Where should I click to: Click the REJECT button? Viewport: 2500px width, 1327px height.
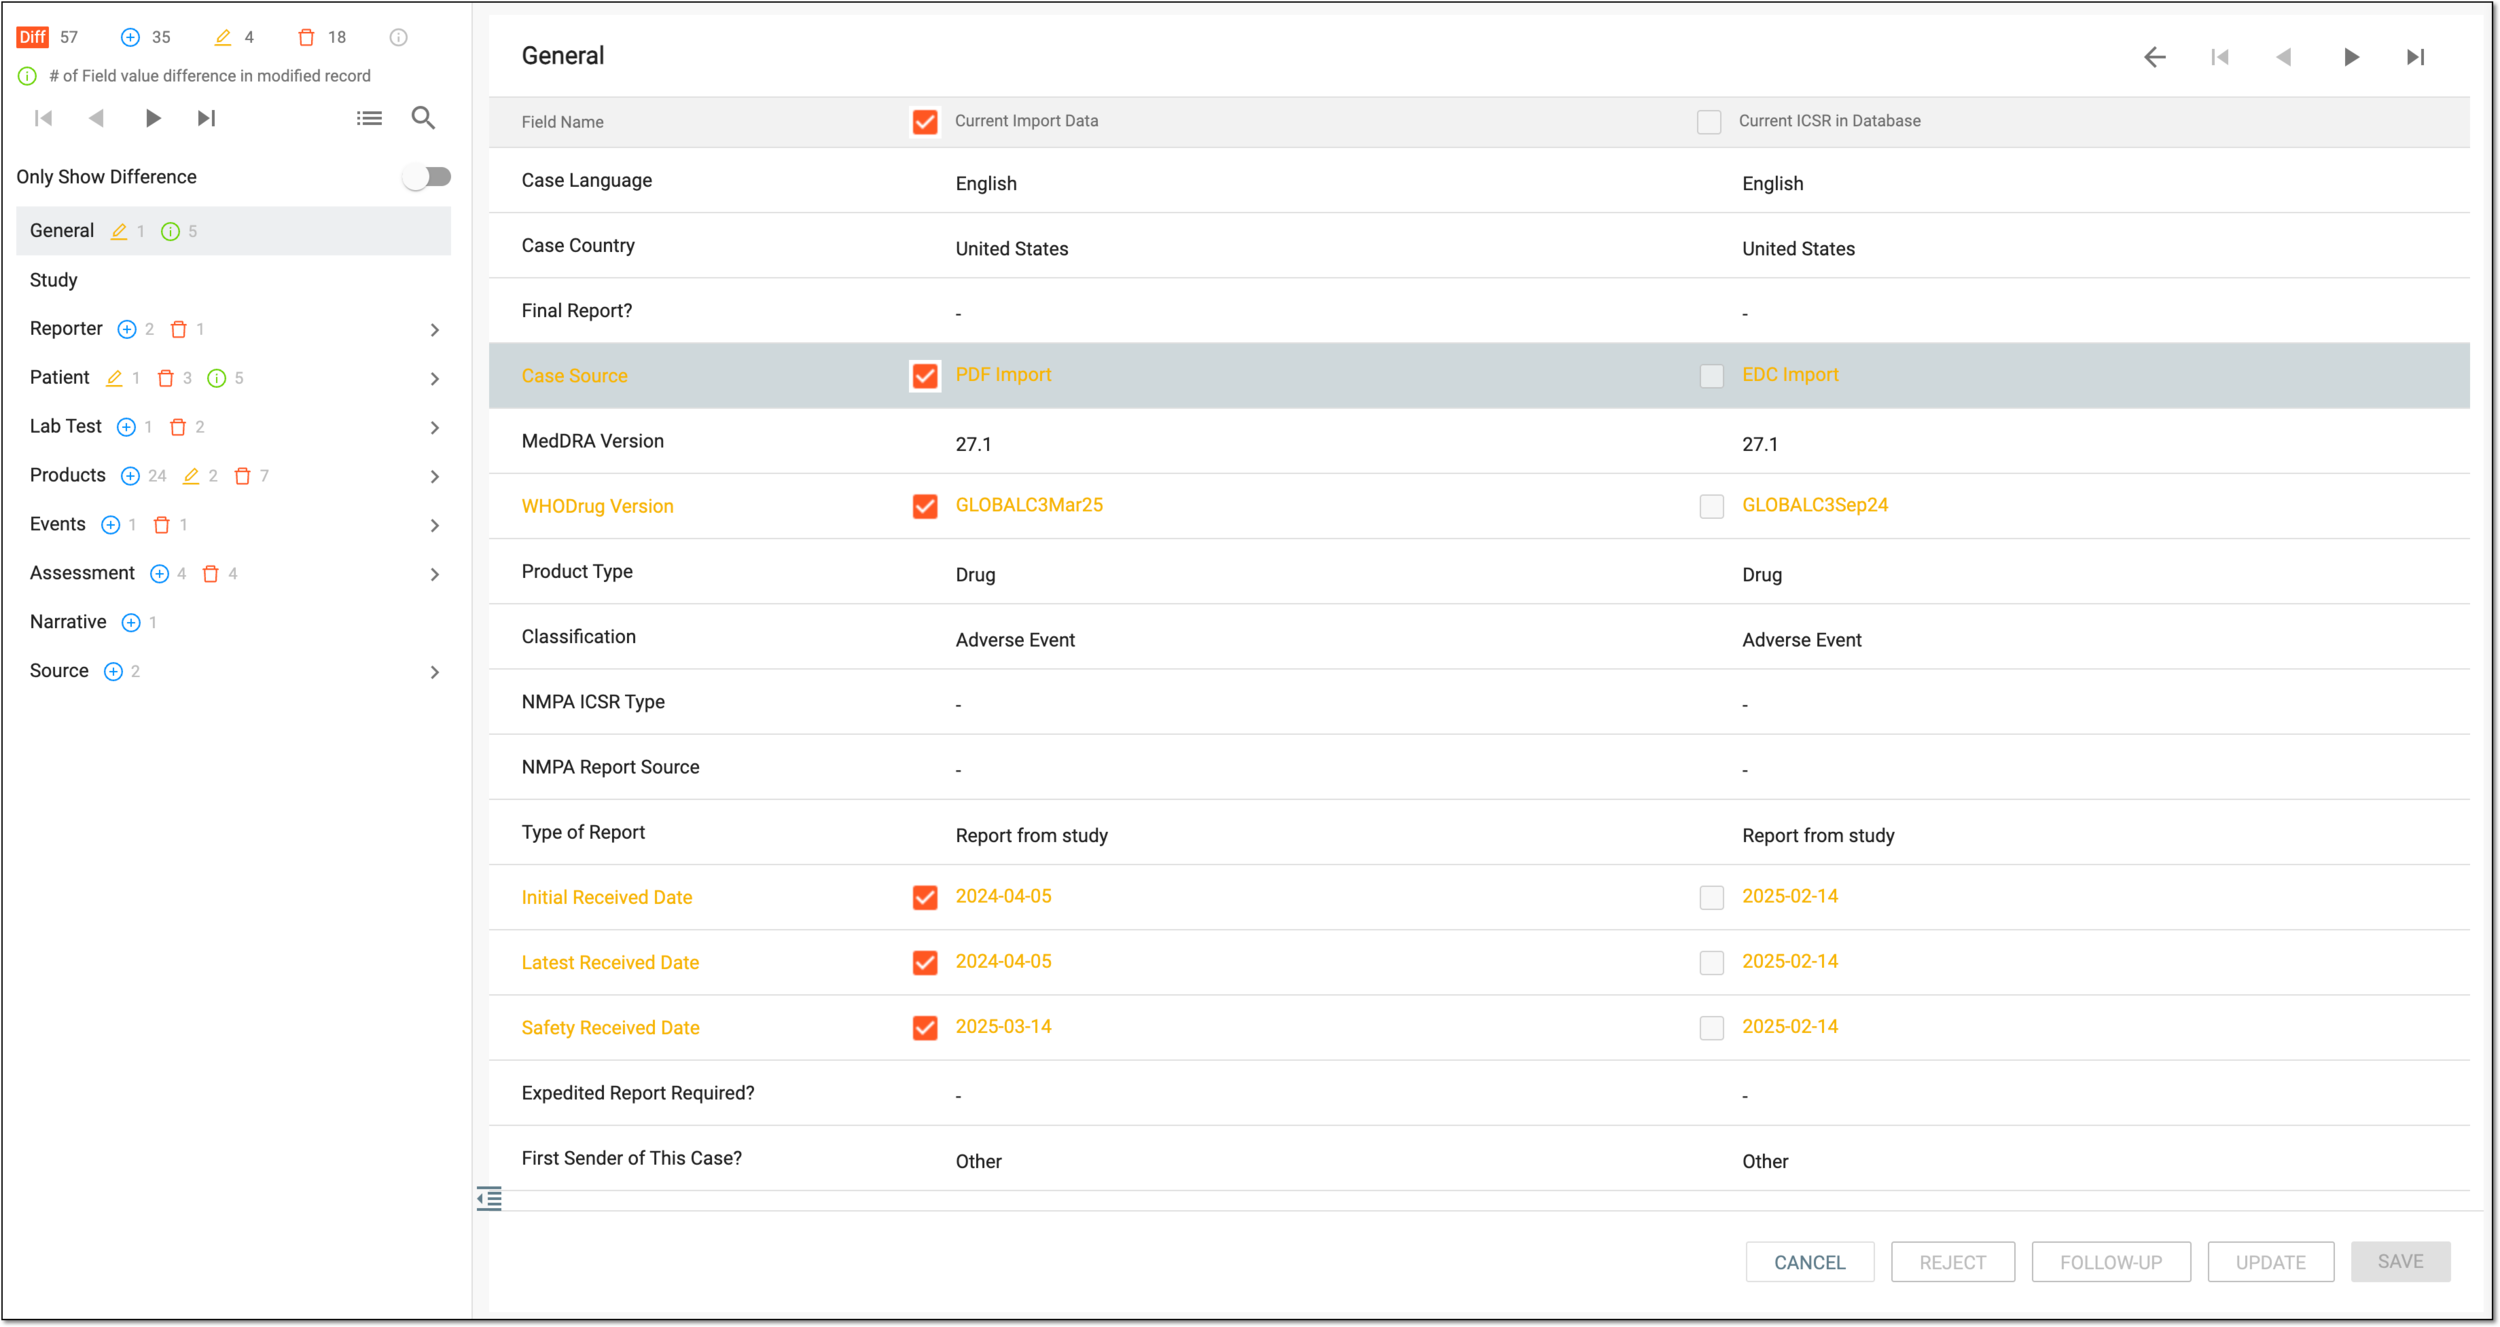pos(1953,1262)
